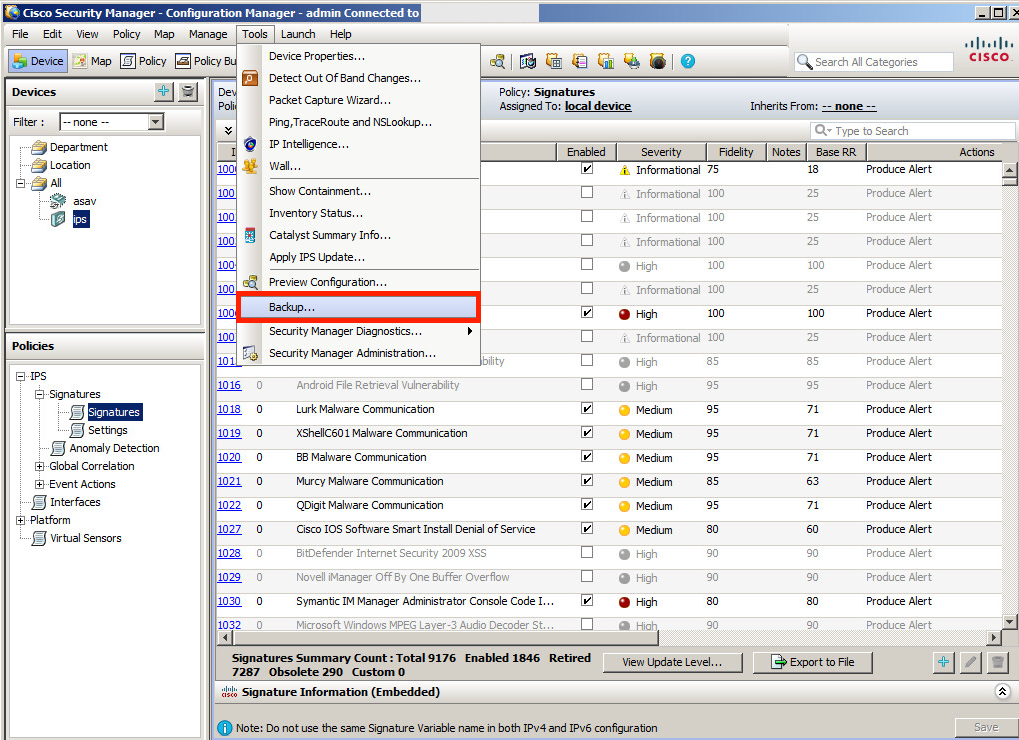Select Apply IPS Update... menu item
1019x740 pixels.
[359, 257]
